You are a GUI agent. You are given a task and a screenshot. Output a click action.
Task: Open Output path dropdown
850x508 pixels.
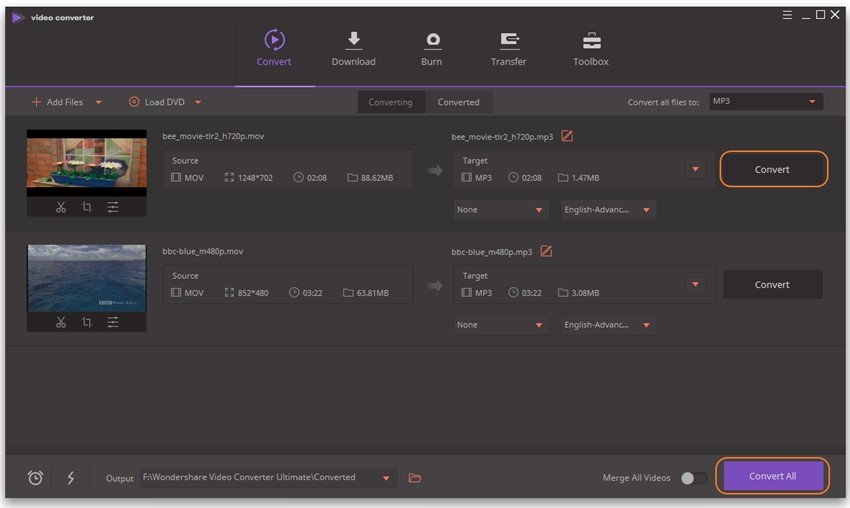(386, 478)
